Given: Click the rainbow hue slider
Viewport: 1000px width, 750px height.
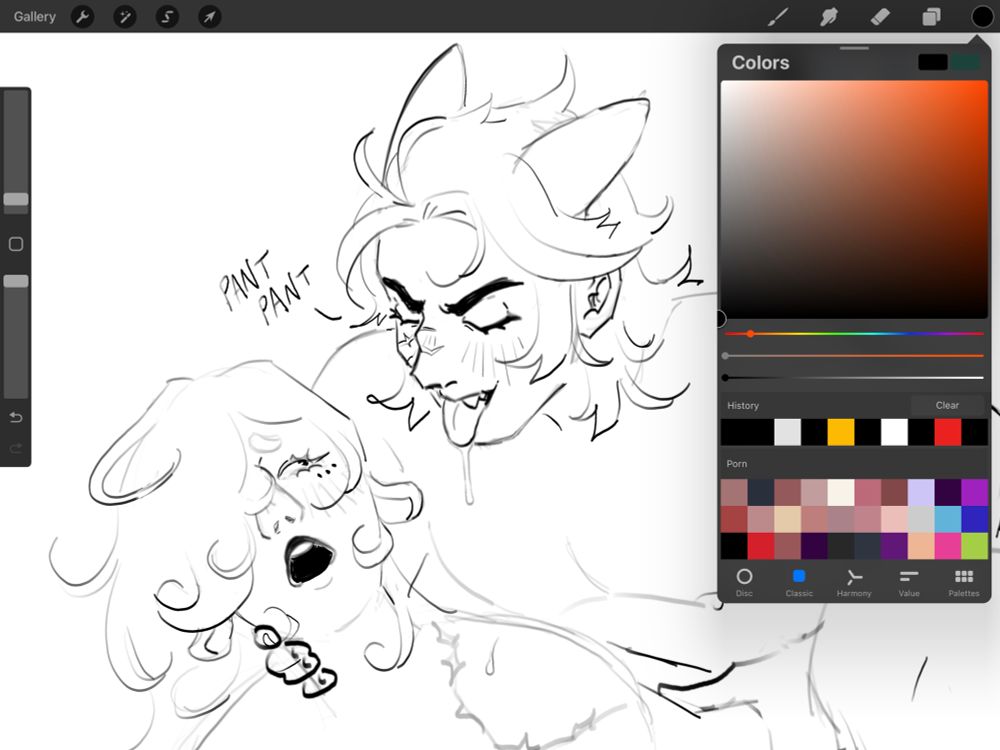Looking at the screenshot, I should 854,334.
